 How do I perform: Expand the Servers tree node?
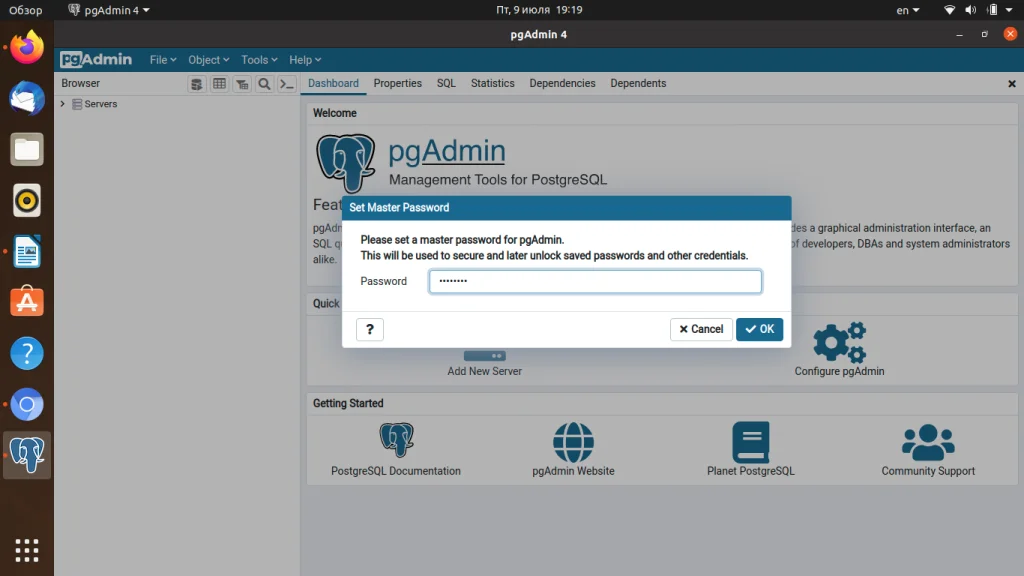pyautogui.click(x=63, y=103)
